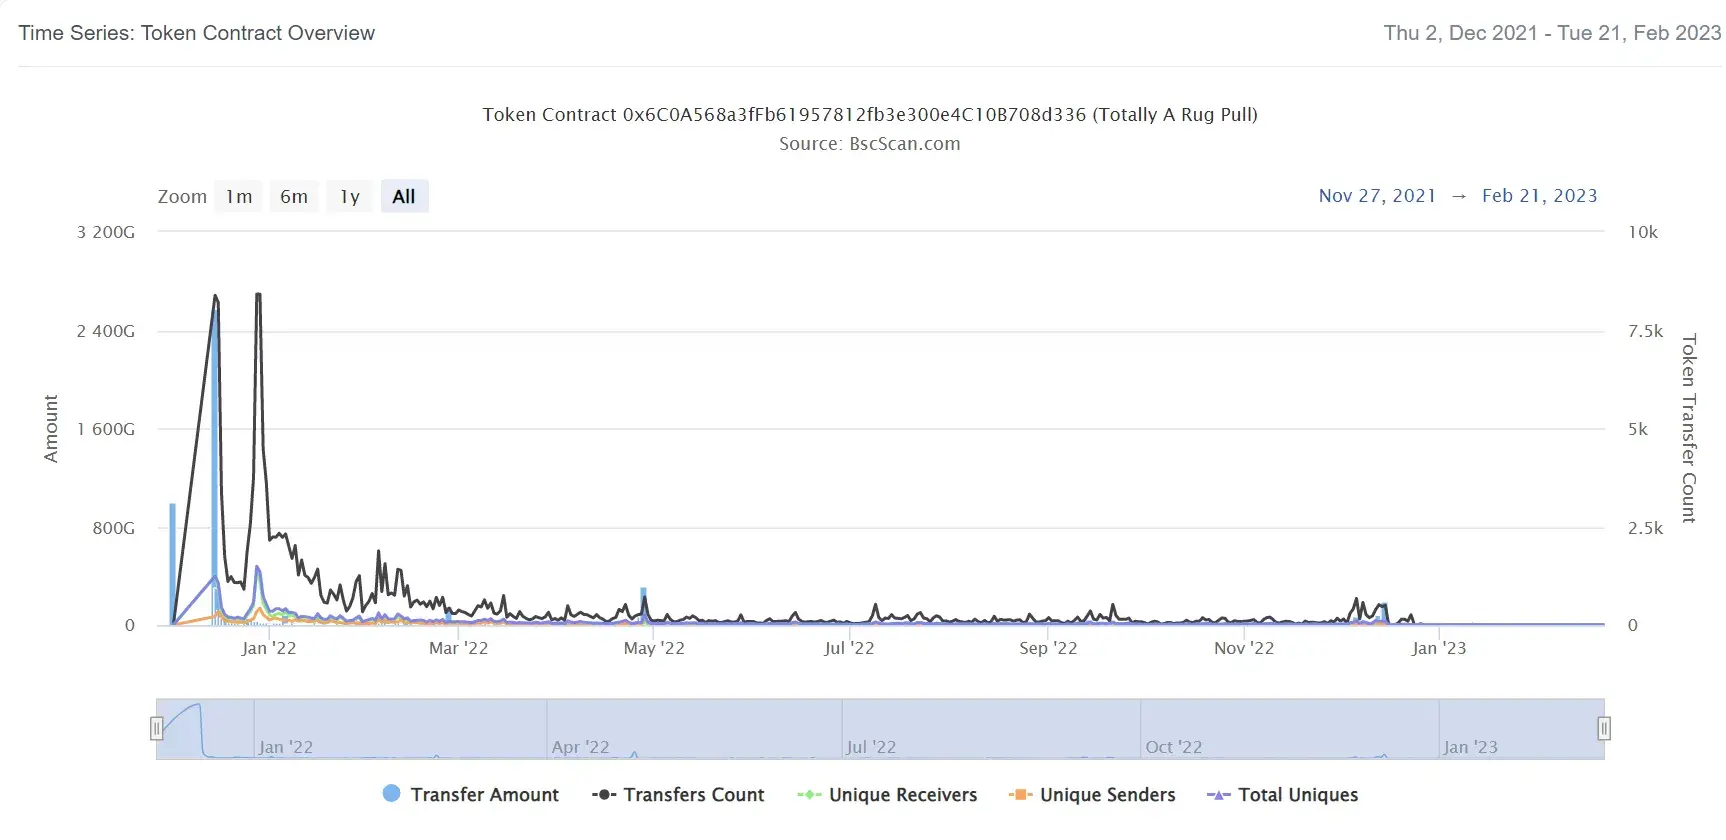The width and height of the screenshot is (1726, 840).
Task: Click the 5k transfer count axis label
Action: click(x=1638, y=429)
